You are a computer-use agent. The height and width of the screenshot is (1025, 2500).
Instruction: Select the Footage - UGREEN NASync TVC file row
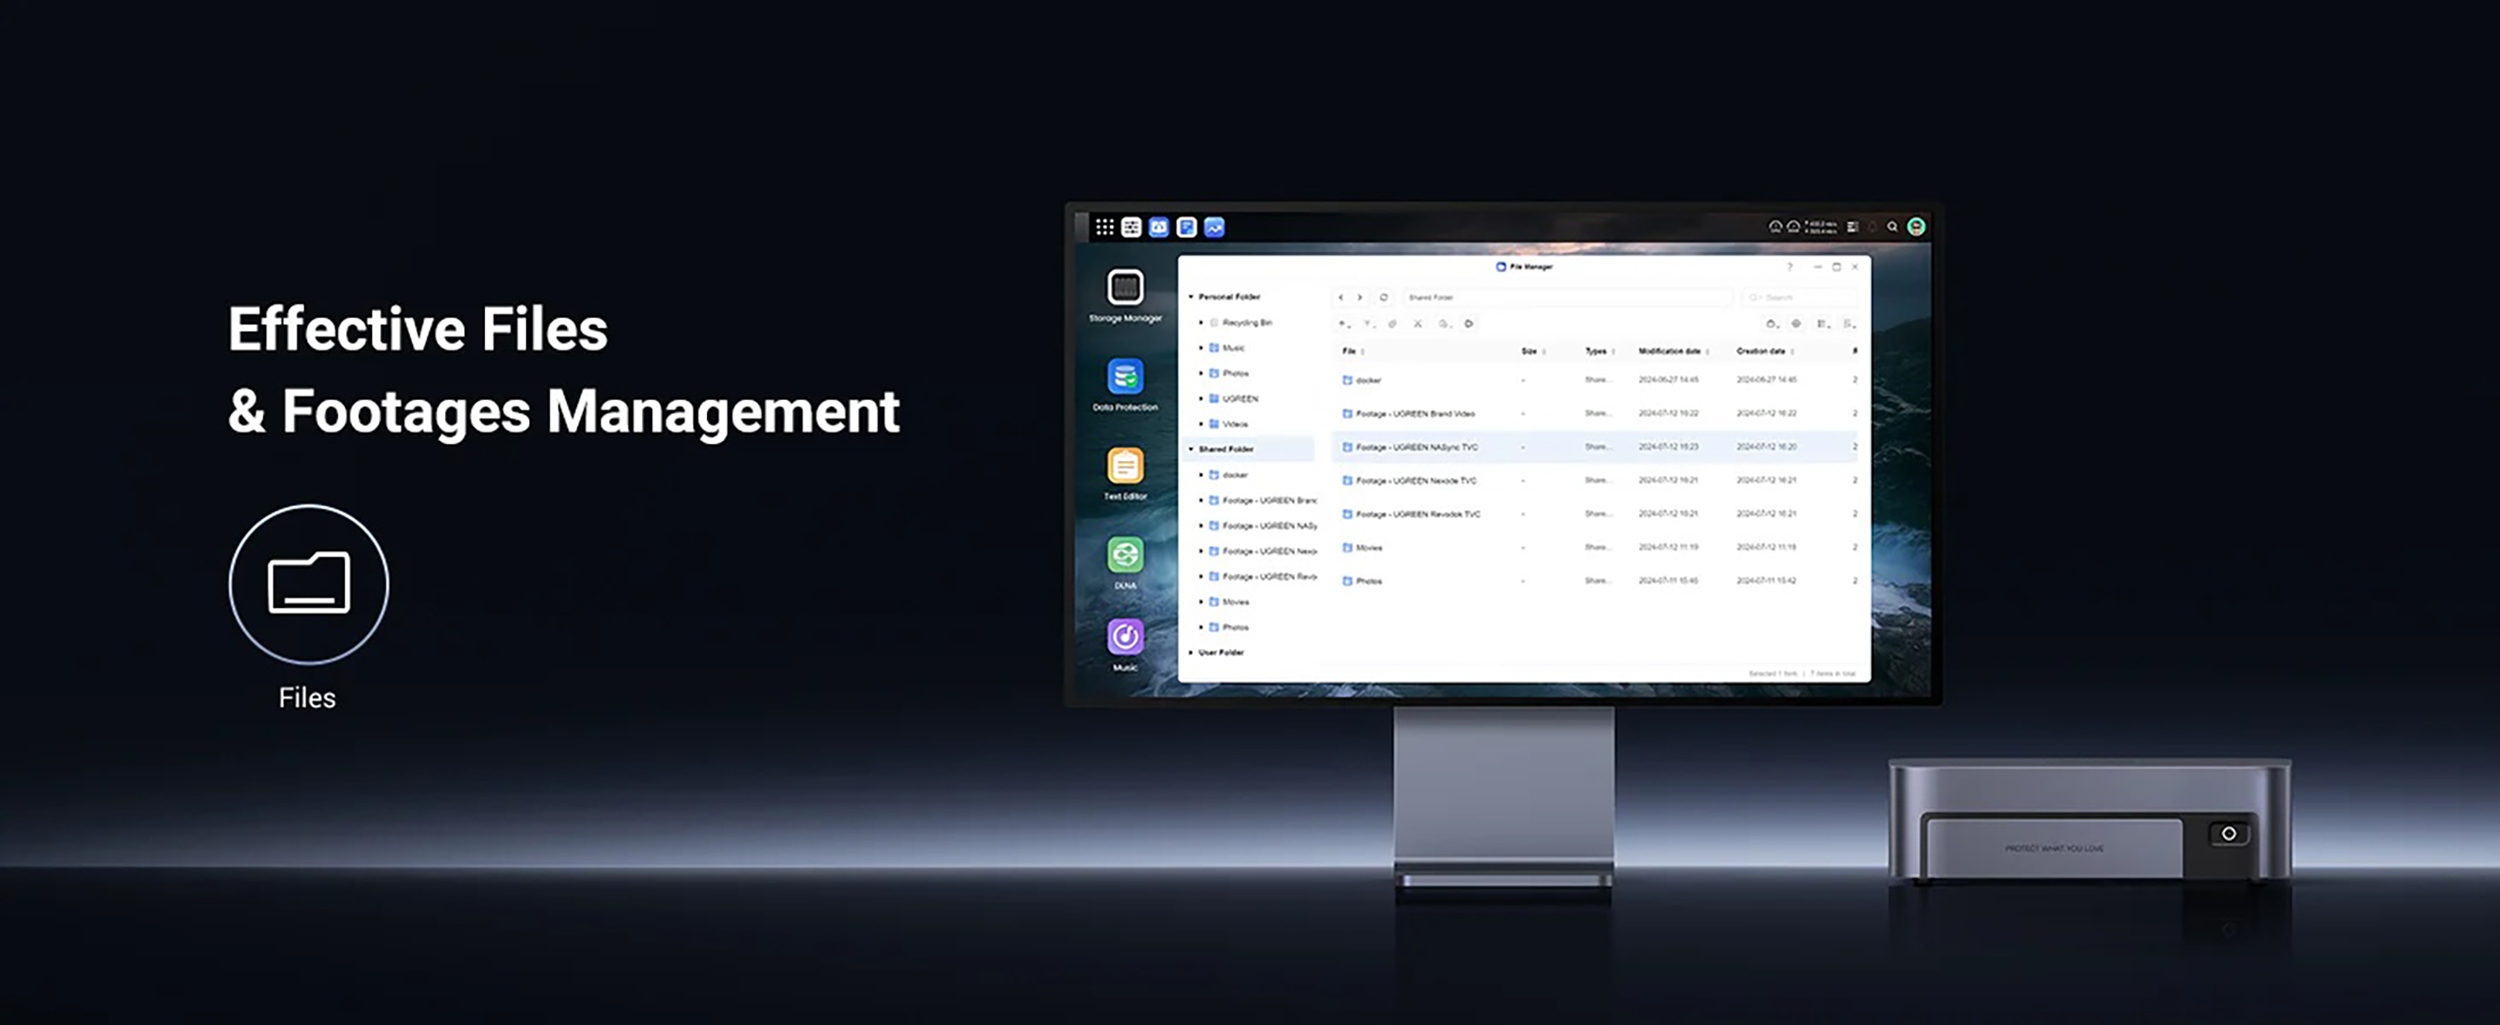tap(1595, 447)
